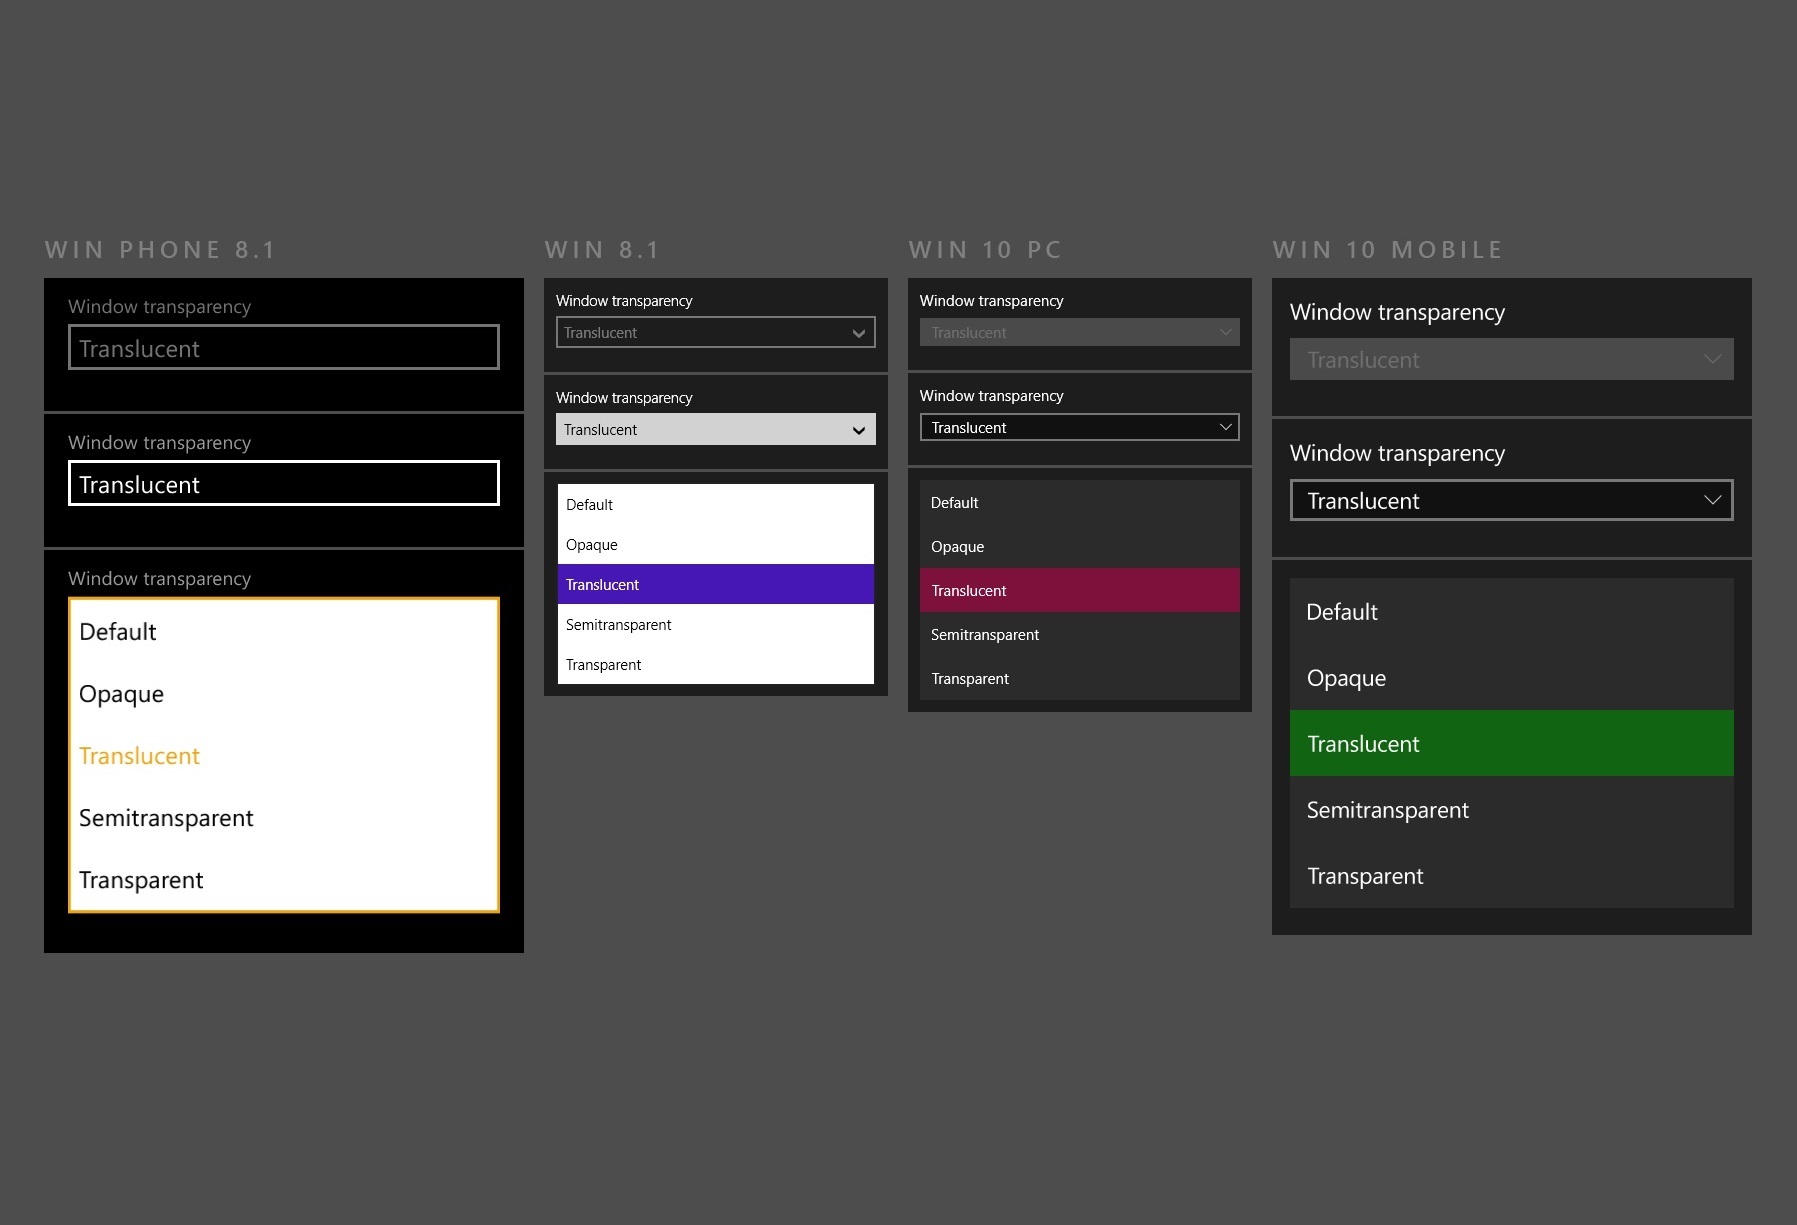1797x1225 pixels.
Task: Open the grayed Translucent combo box in Win 10 PC
Action: [1080, 332]
